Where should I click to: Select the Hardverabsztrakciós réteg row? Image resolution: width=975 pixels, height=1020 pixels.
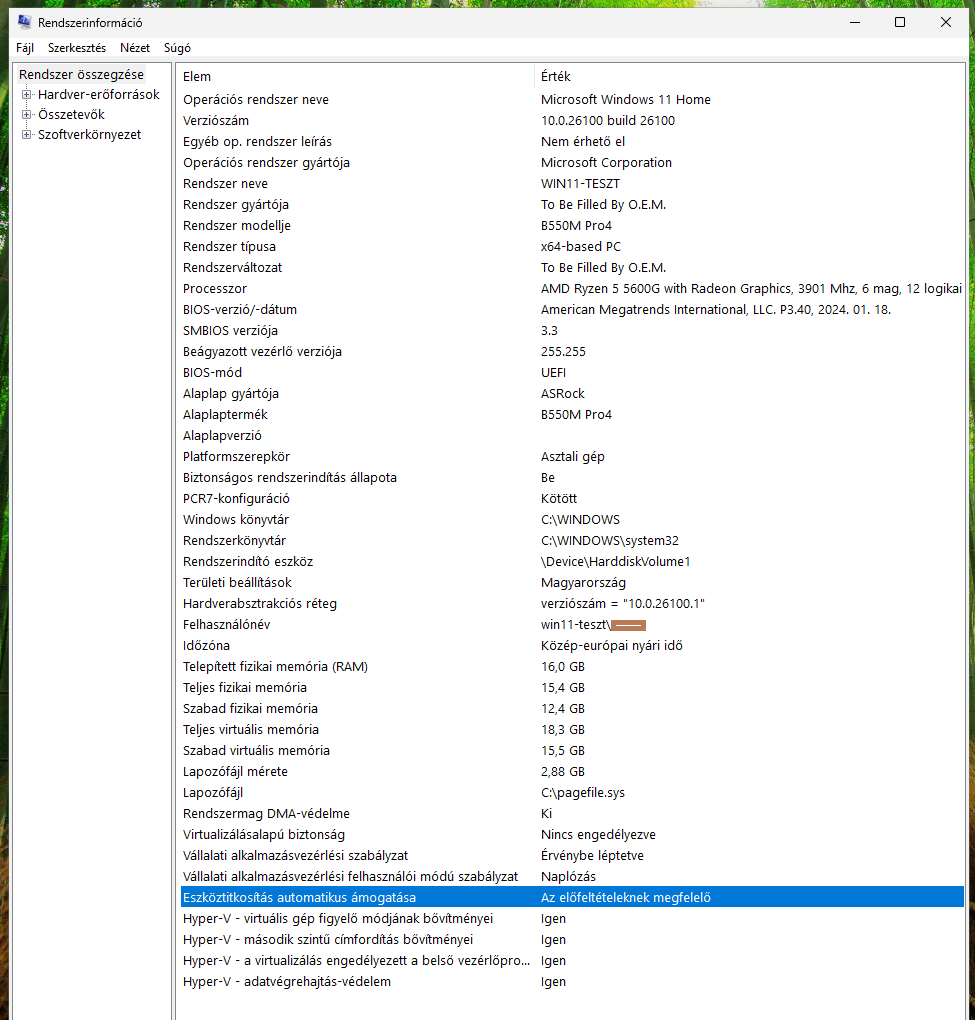(x=572, y=604)
